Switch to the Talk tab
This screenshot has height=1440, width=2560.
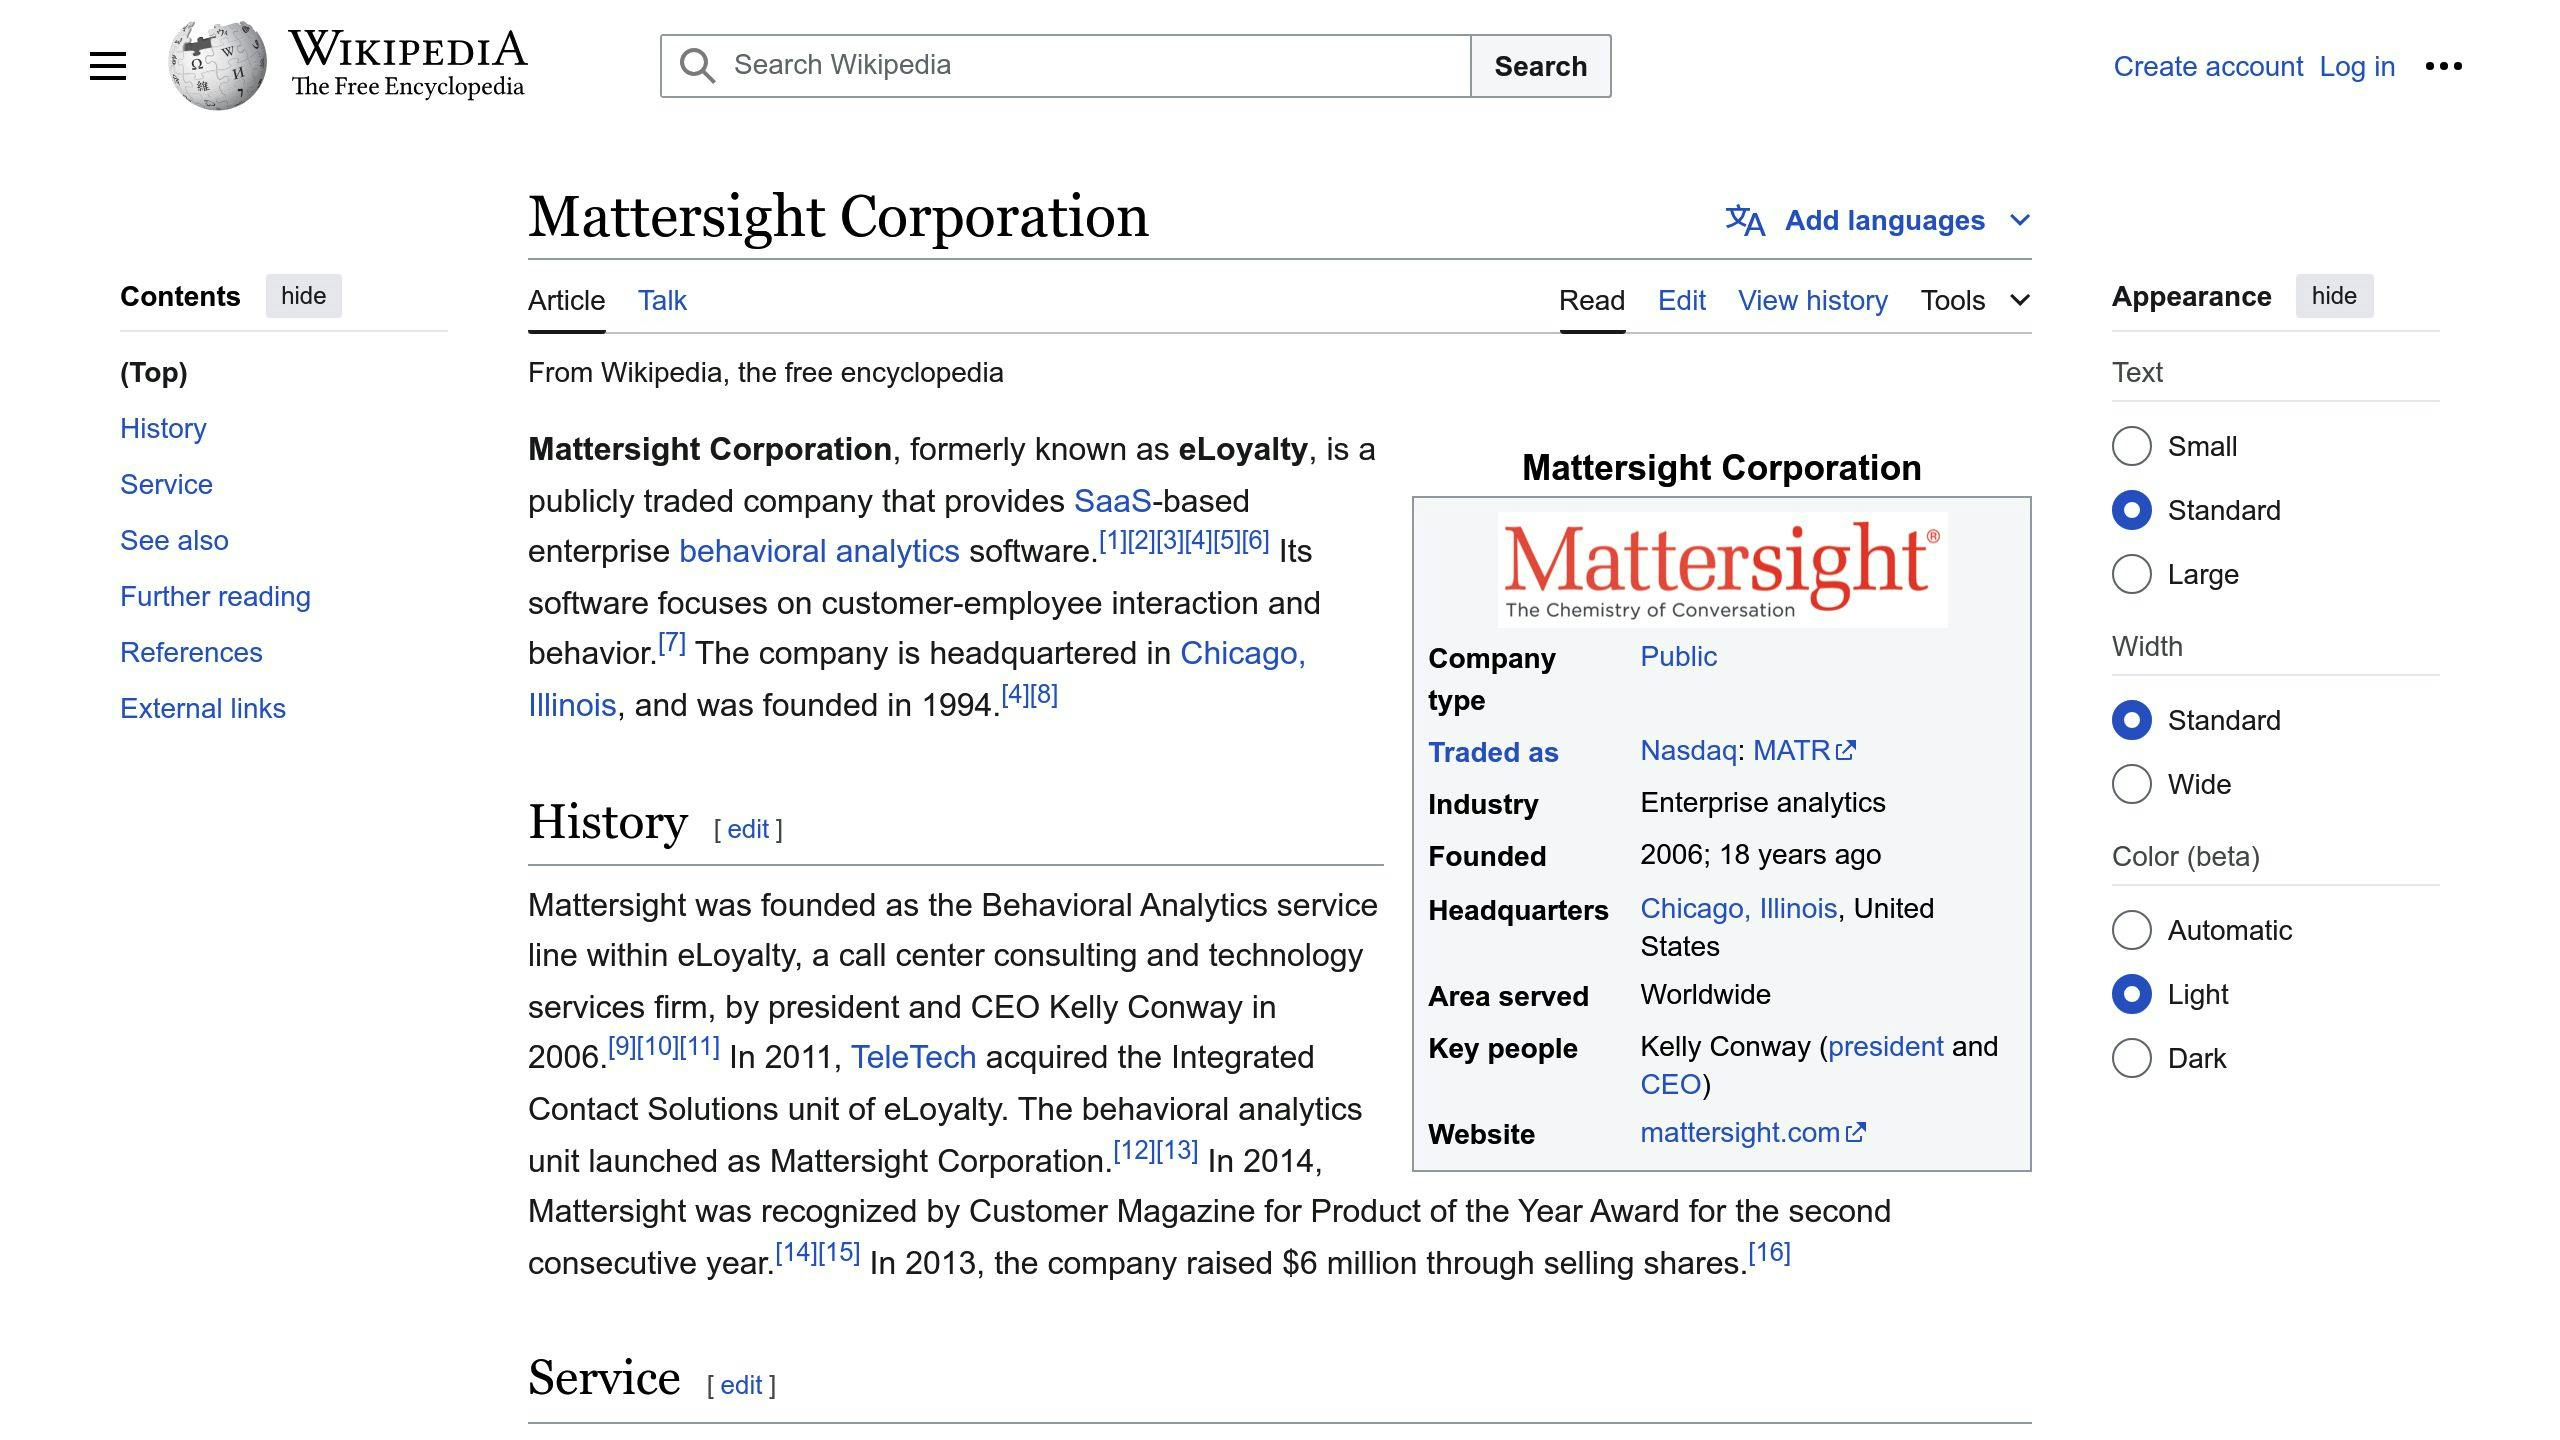(662, 300)
